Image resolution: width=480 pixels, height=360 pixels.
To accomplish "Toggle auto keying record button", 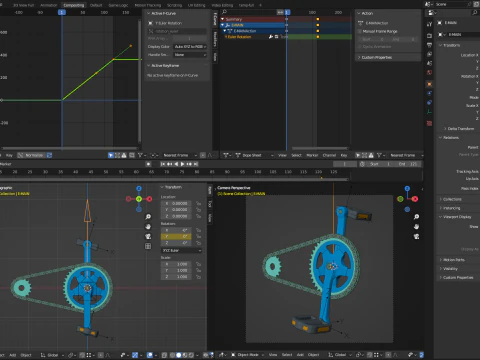I will pyautogui.click(x=149, y=164).
